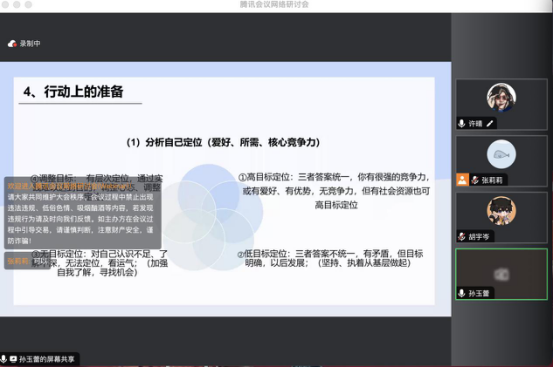The width and height of the screenshot is (553, 367).
Task: Click 孙玉蕾's microphone icon in her tile
Action: 461,293
